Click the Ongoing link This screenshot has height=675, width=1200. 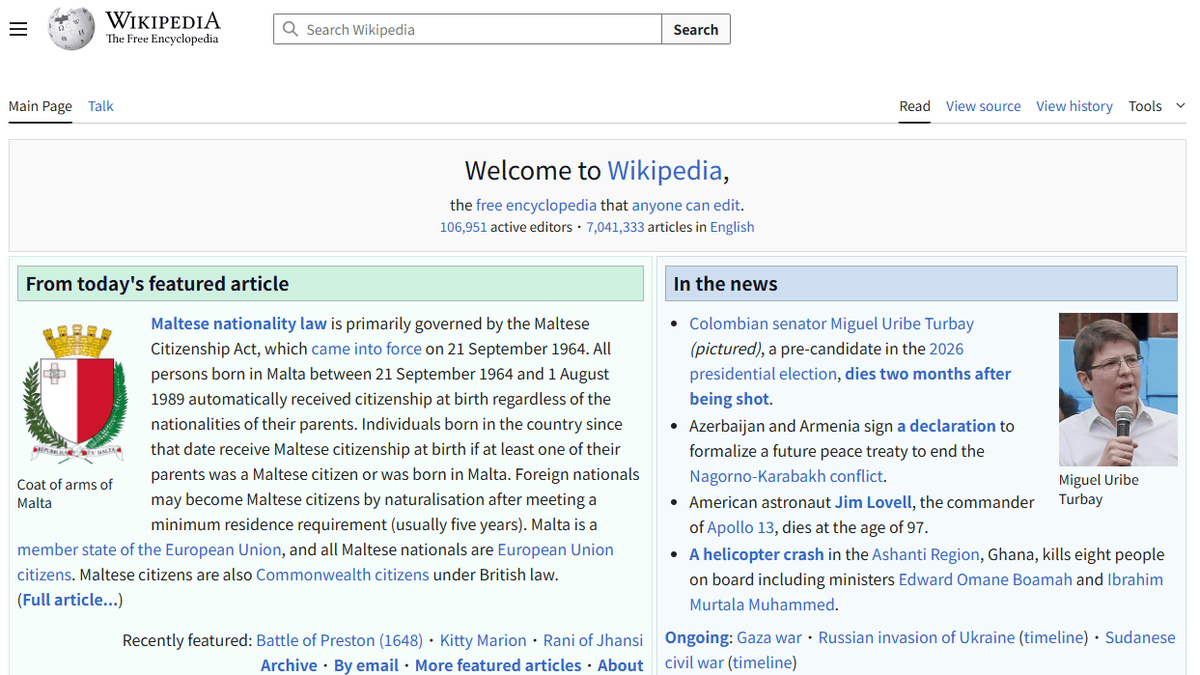coord(696,637)
